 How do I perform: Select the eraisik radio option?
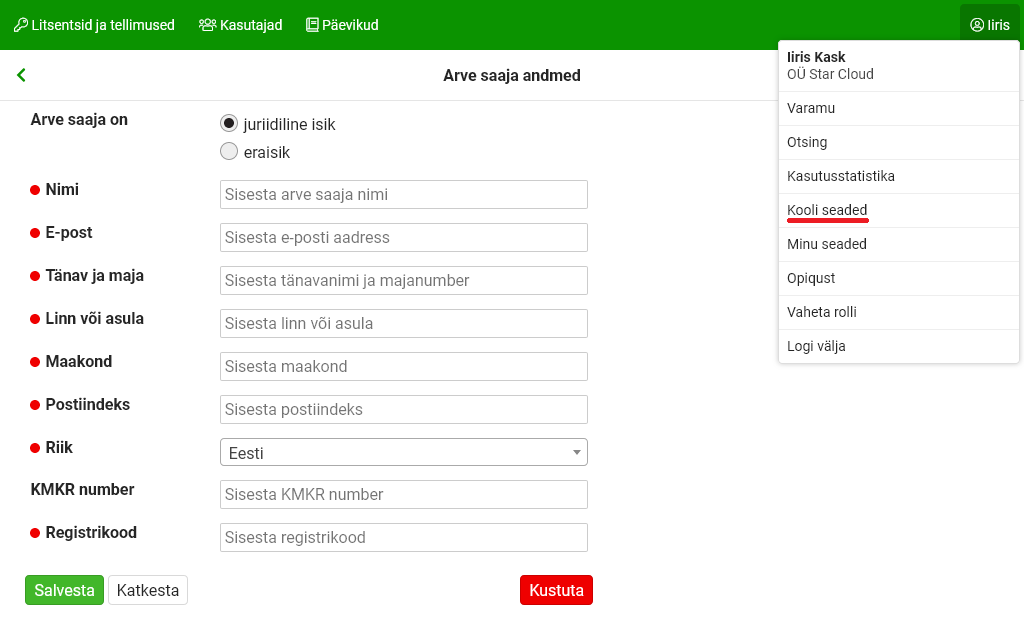229,152
